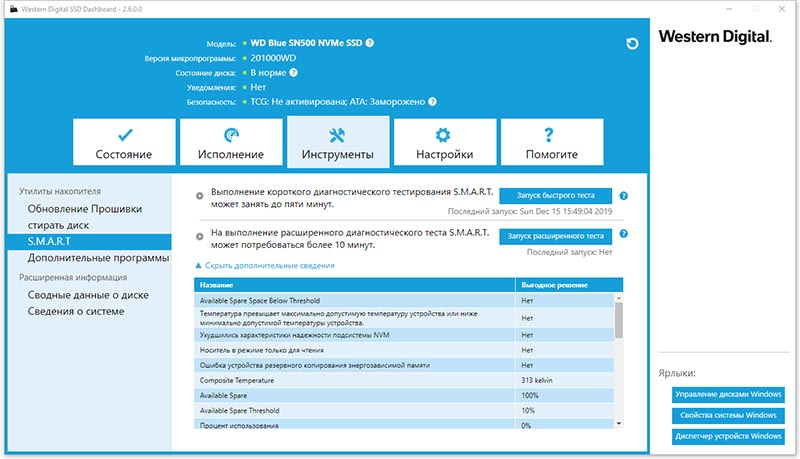Click 'Запуск расширенного теста' button
This screenshot has width=800, height=459.
(x=555, y=237)
